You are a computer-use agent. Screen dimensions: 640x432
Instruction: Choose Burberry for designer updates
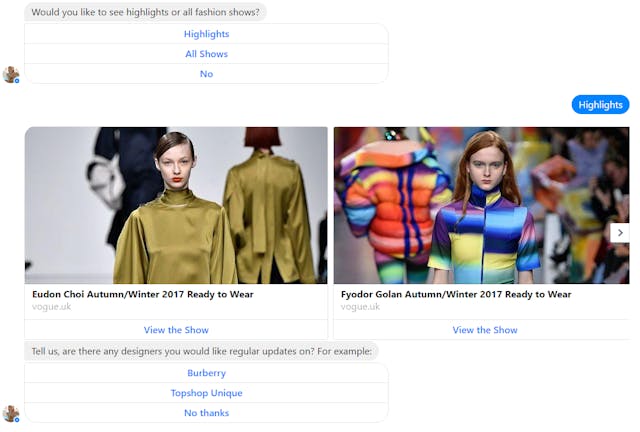coord(206,373)
